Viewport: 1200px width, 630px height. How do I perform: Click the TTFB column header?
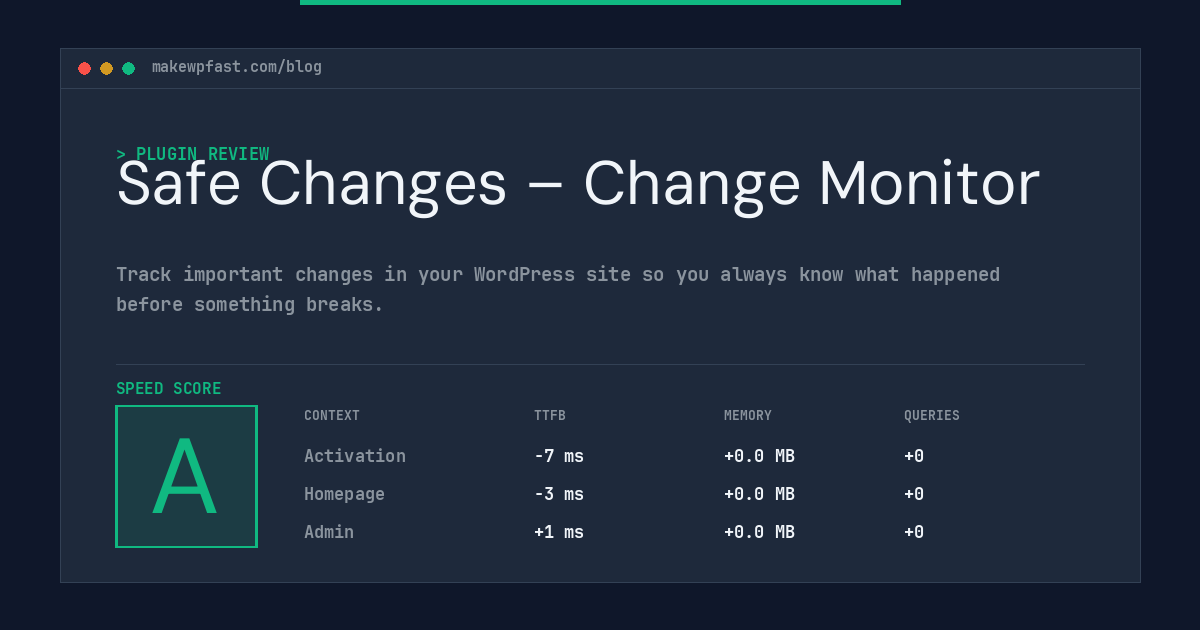pos(550,416)
